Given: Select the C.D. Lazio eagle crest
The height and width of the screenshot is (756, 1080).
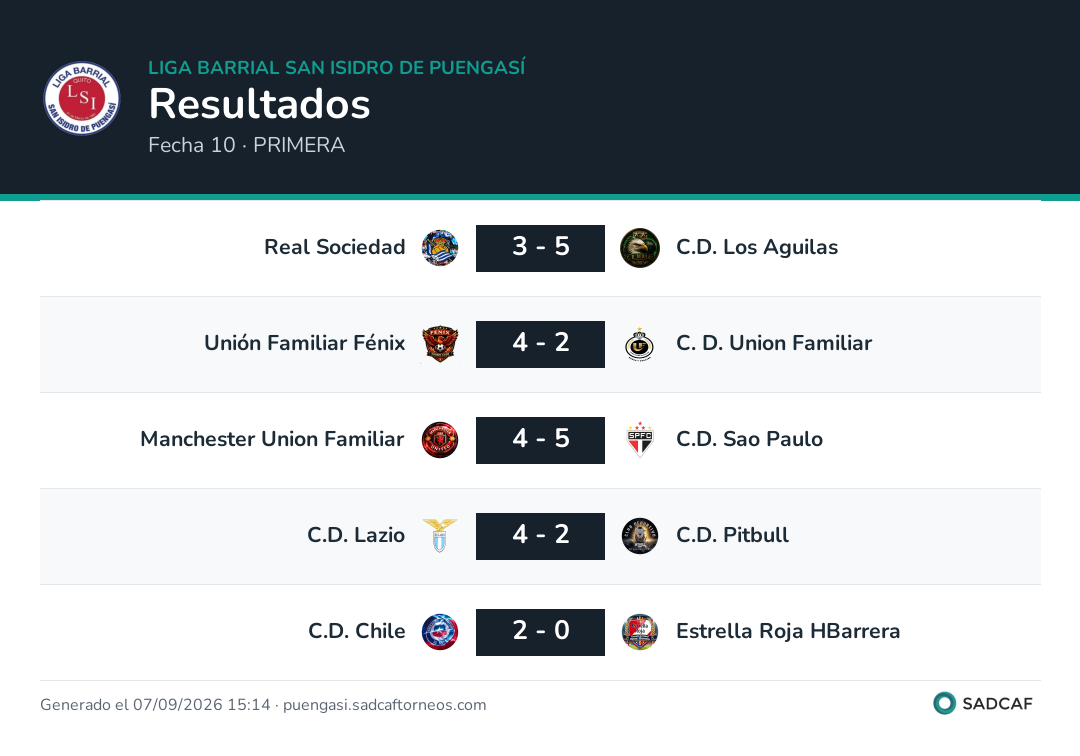Looking at the screenshot, I should 440,536.
